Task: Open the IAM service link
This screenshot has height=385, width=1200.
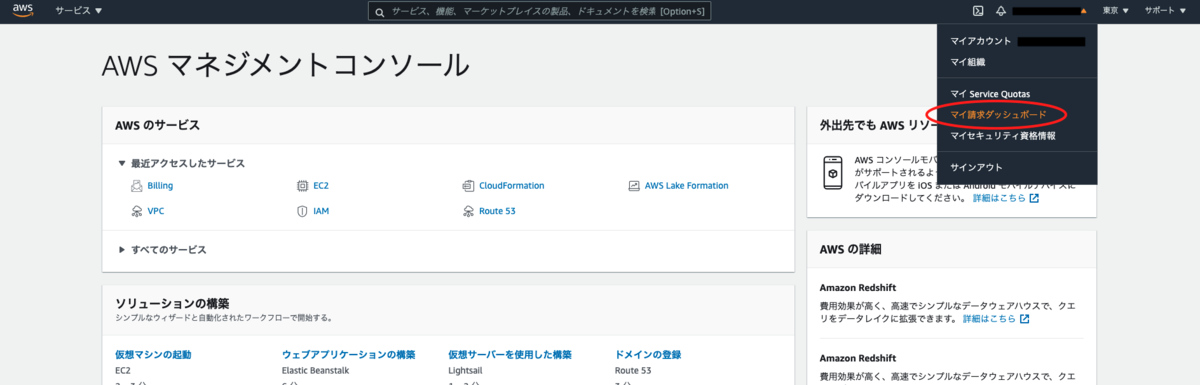Action: click(321, 211)
